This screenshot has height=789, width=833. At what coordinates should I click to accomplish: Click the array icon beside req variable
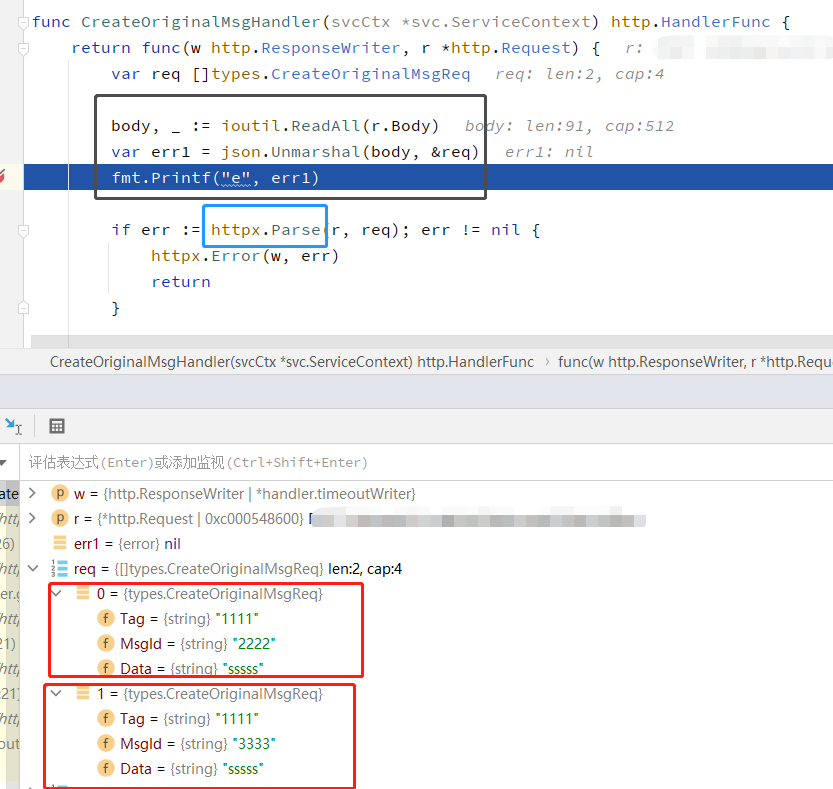tap(61, 568)
